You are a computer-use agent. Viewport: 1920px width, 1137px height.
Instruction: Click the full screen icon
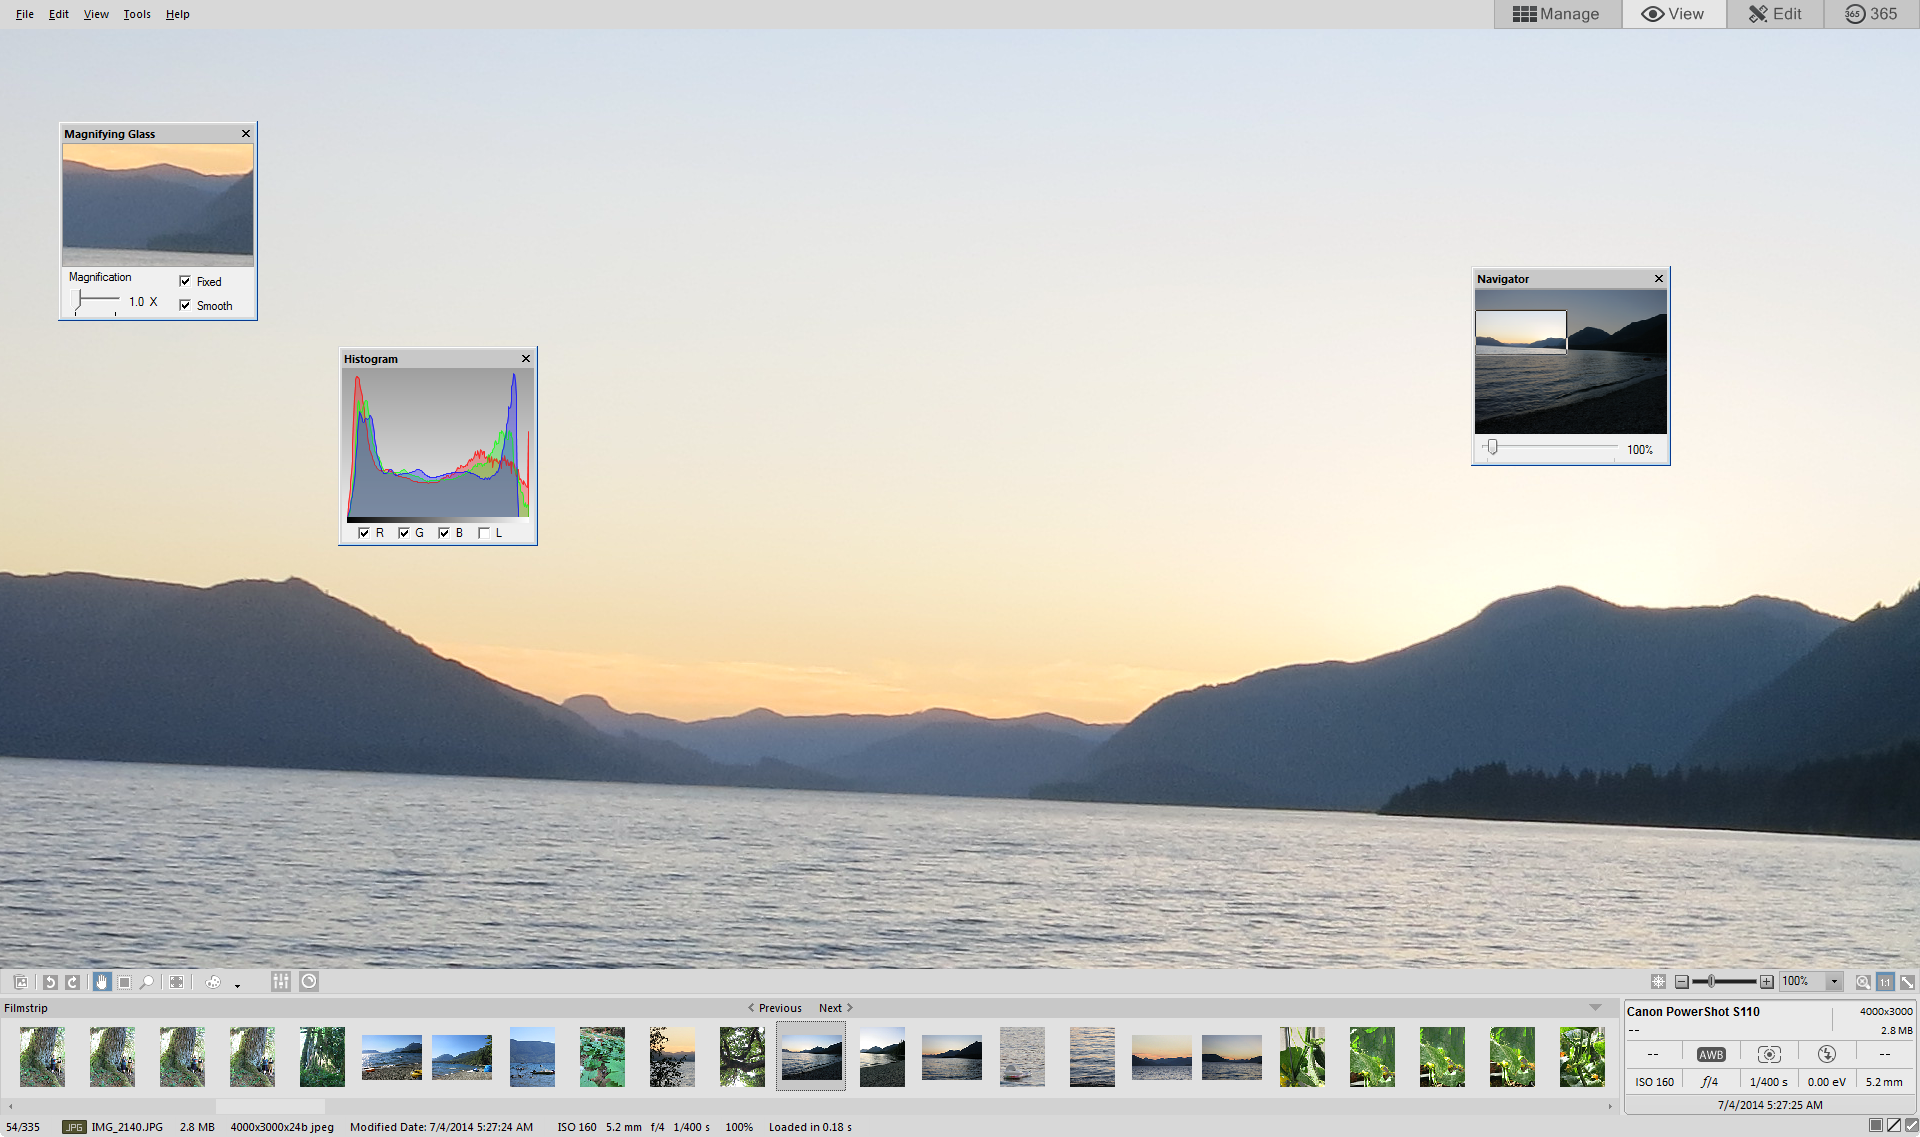tap(176, 982)
